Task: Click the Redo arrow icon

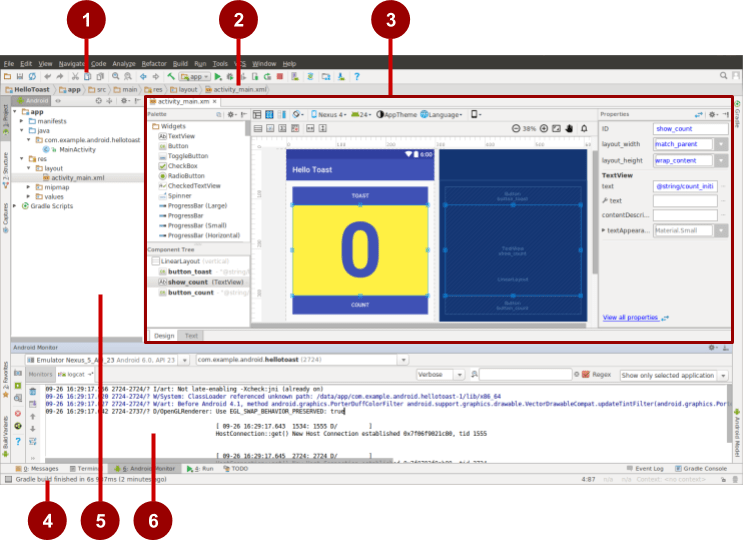Action: pos(59,76)
